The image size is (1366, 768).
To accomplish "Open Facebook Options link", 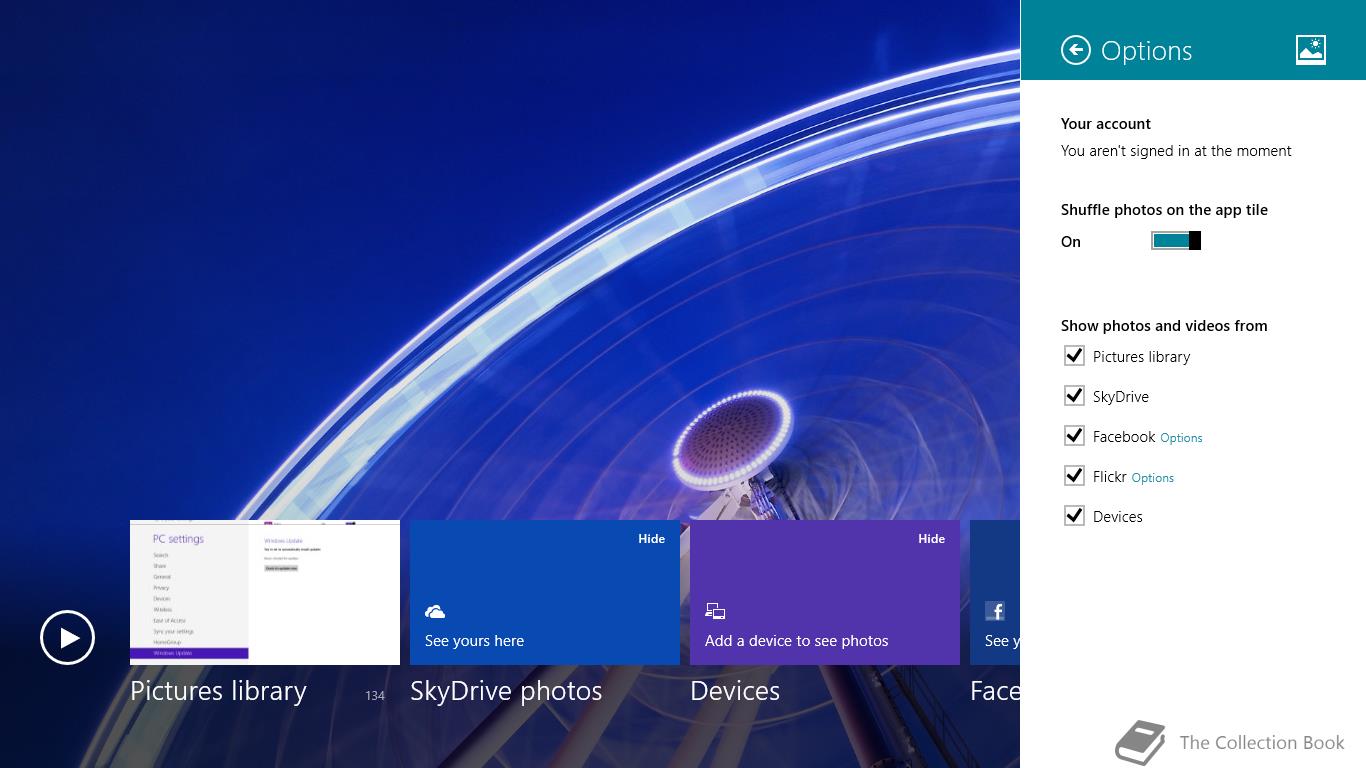I will tap(1181, 438).
